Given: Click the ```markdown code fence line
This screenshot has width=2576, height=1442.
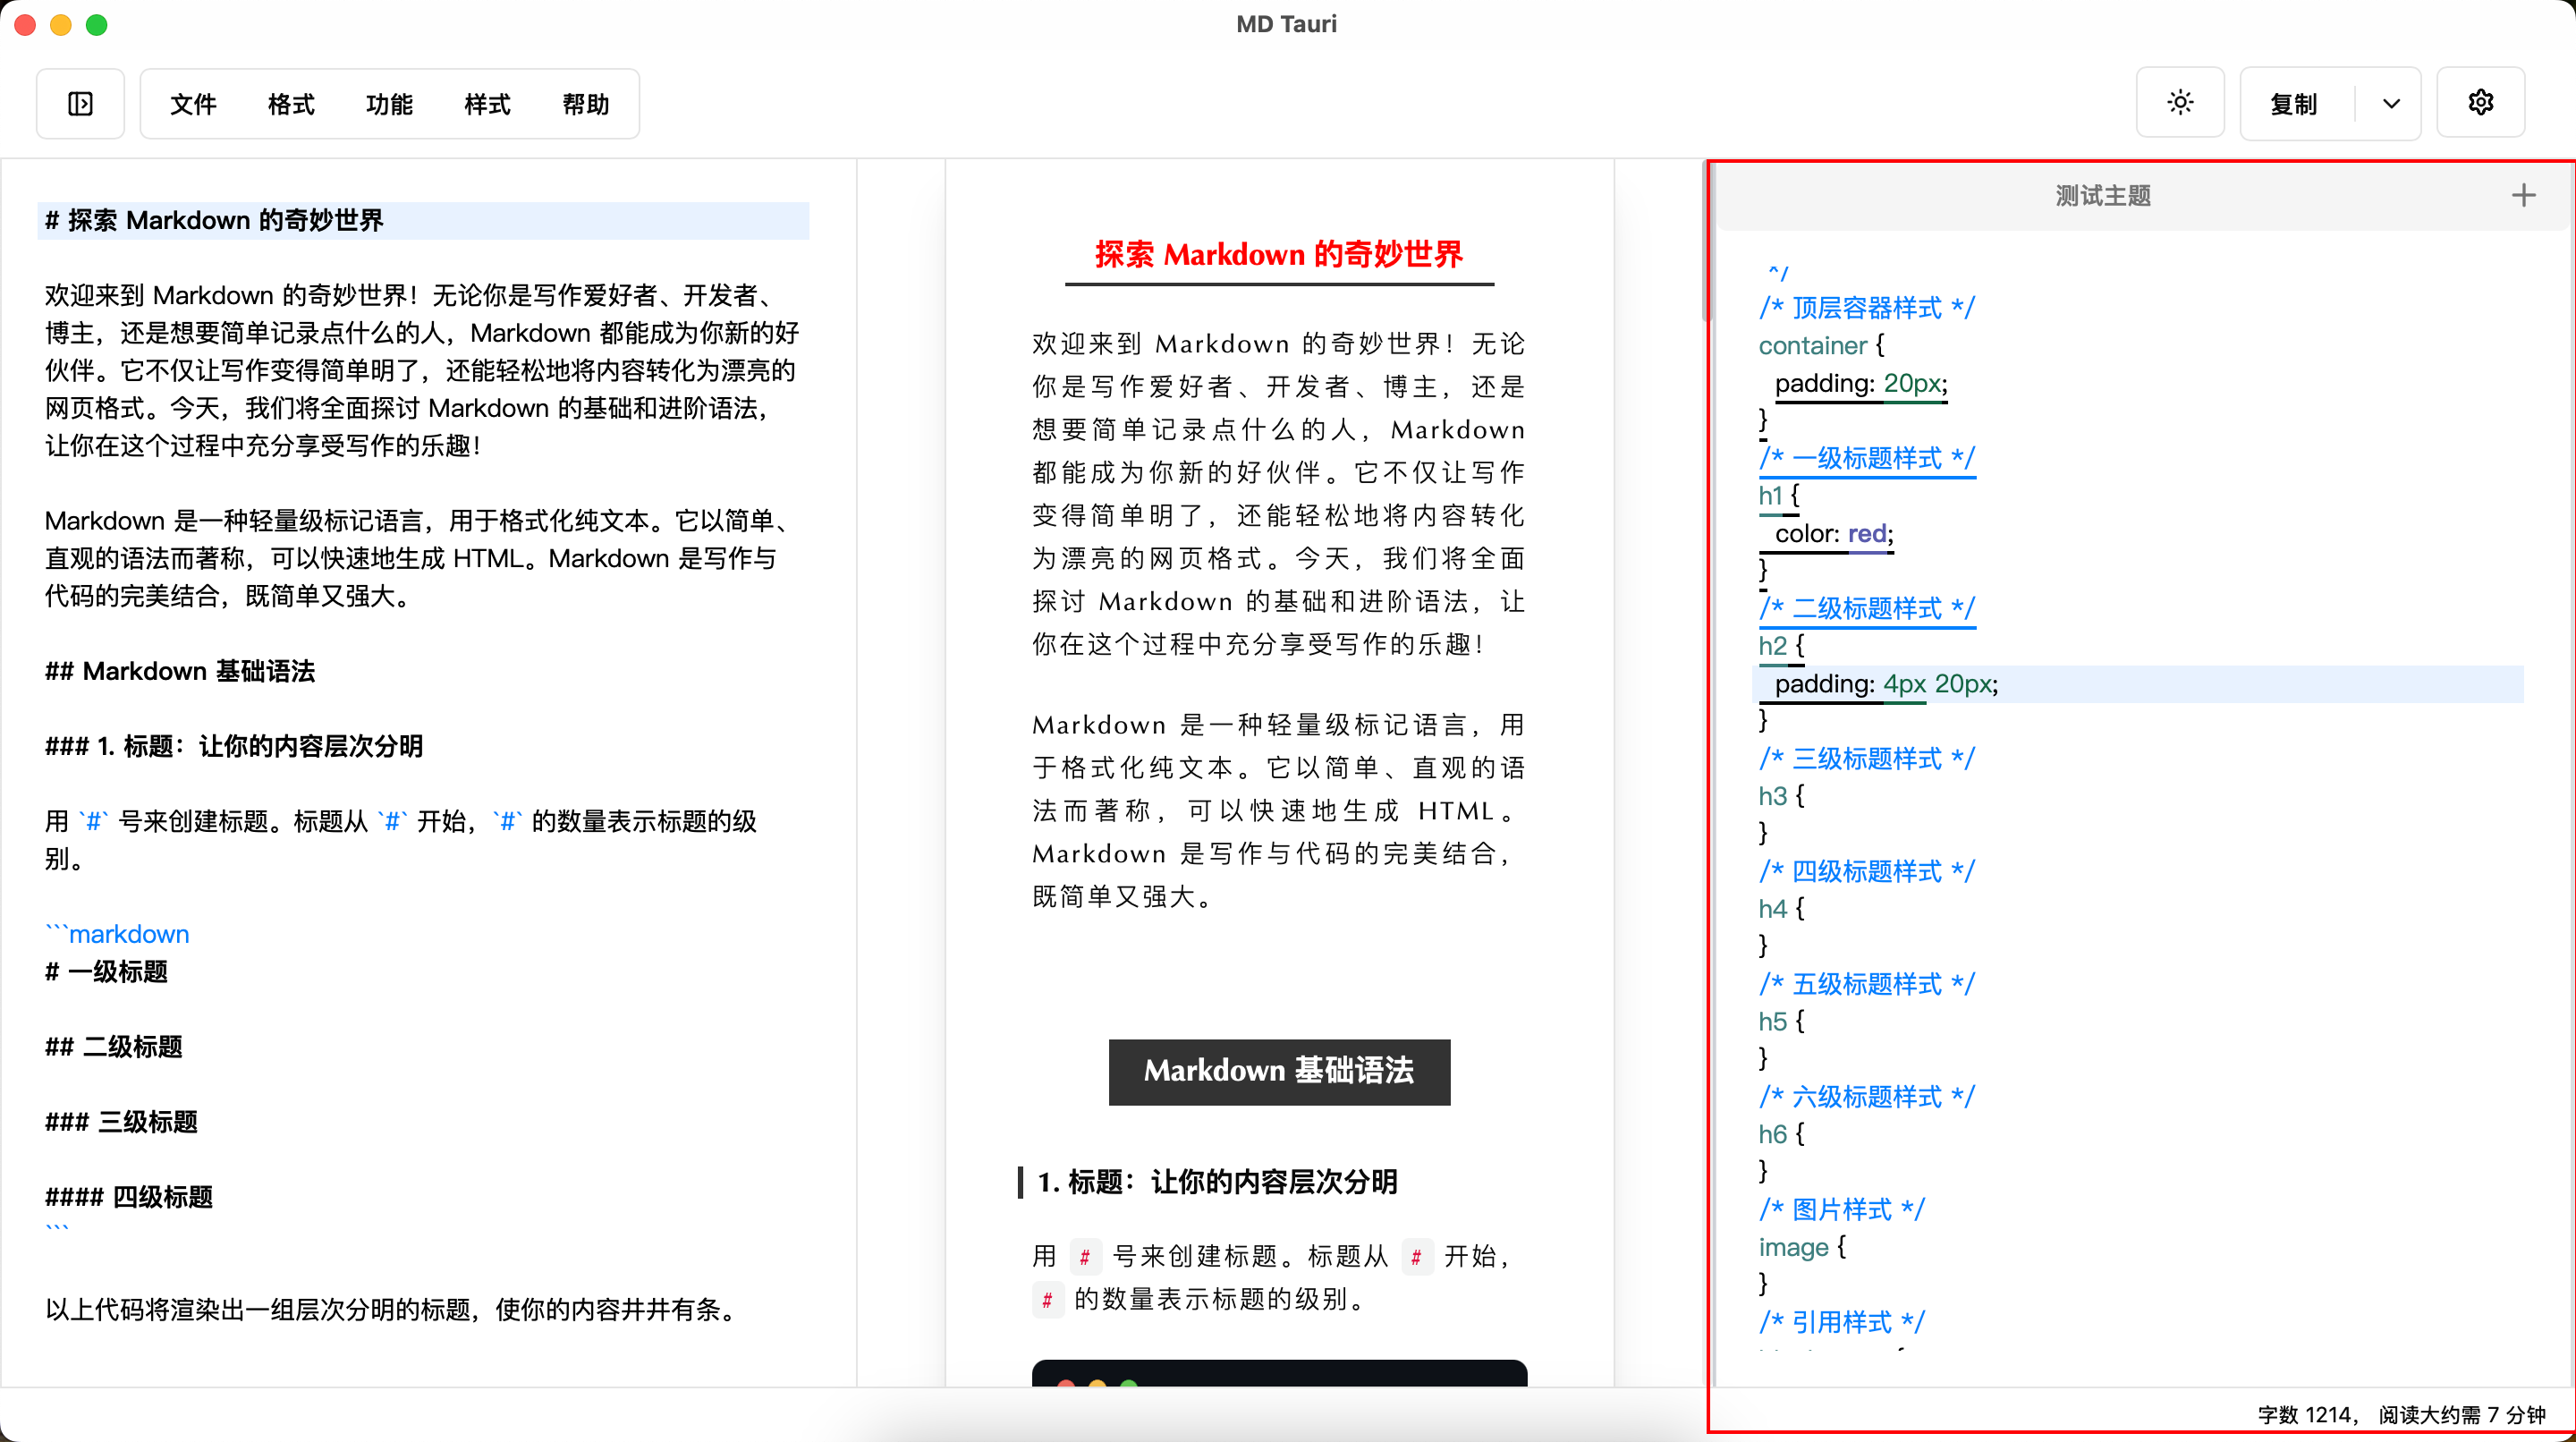Looking at the screenshot, I should [x=118, y=934].
